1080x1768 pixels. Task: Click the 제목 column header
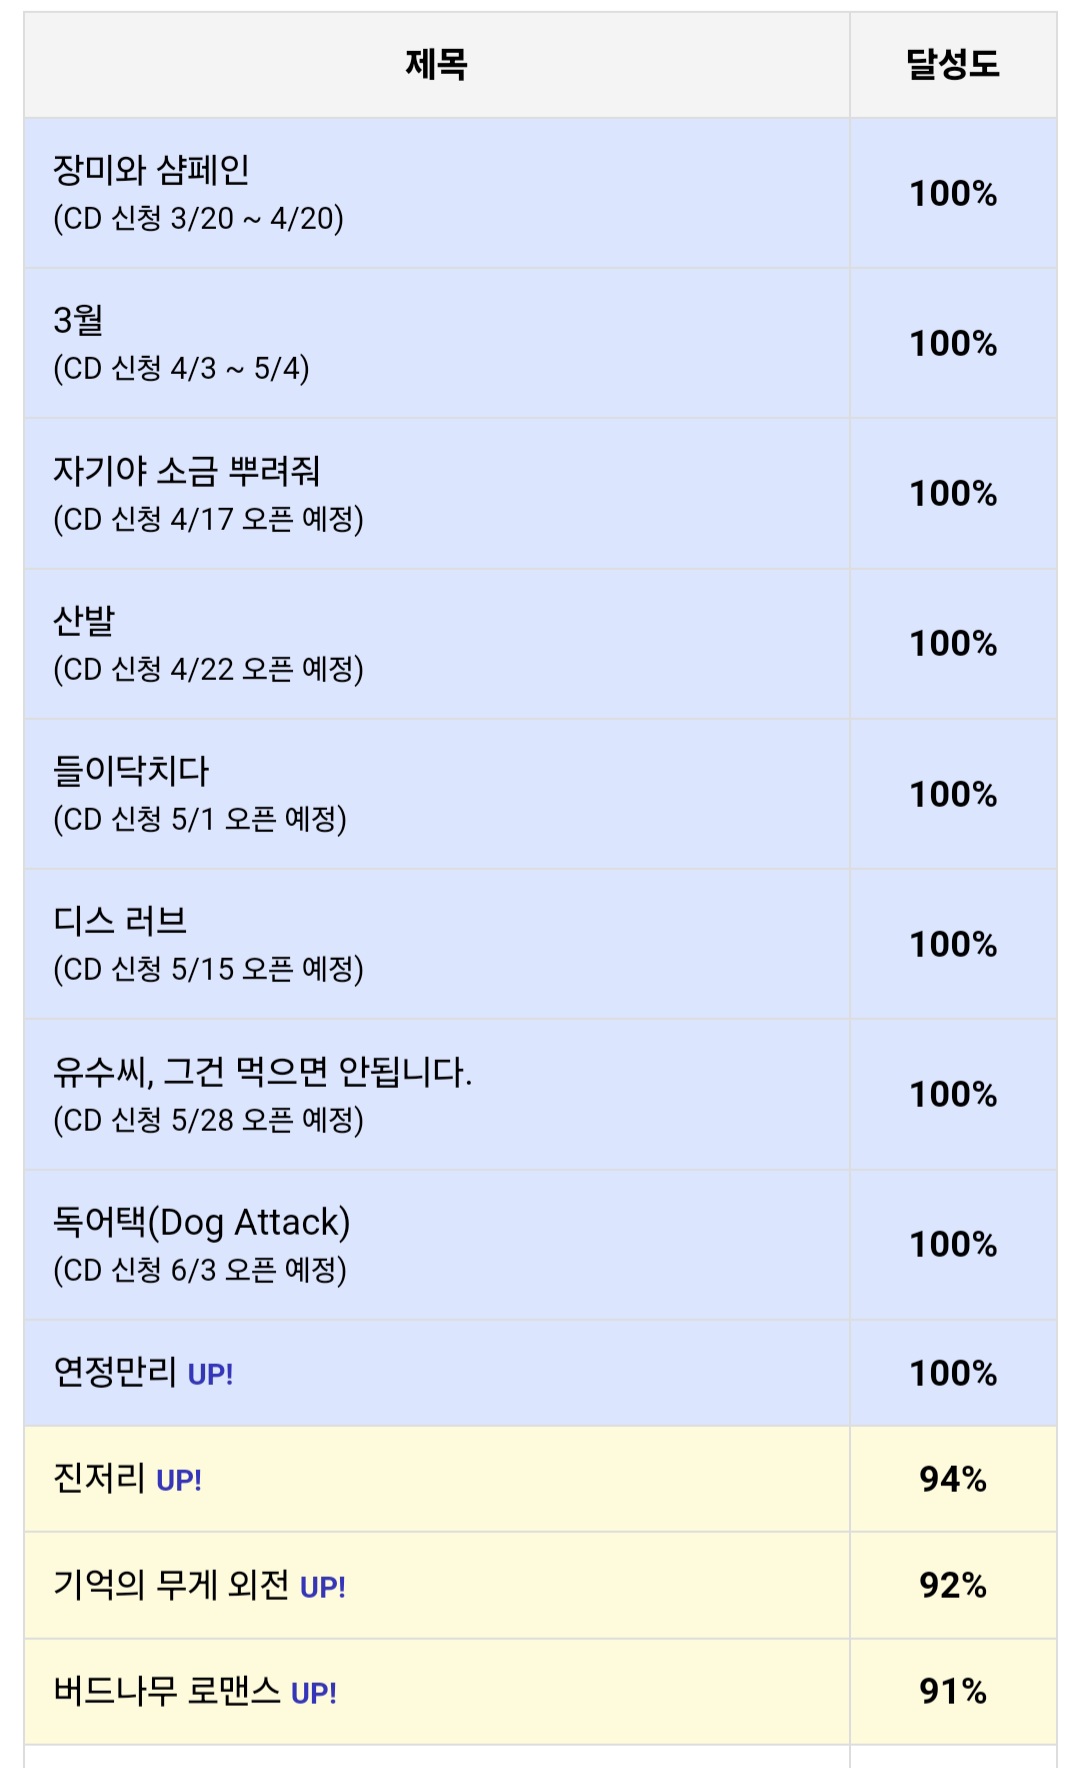tap(436, 65)
